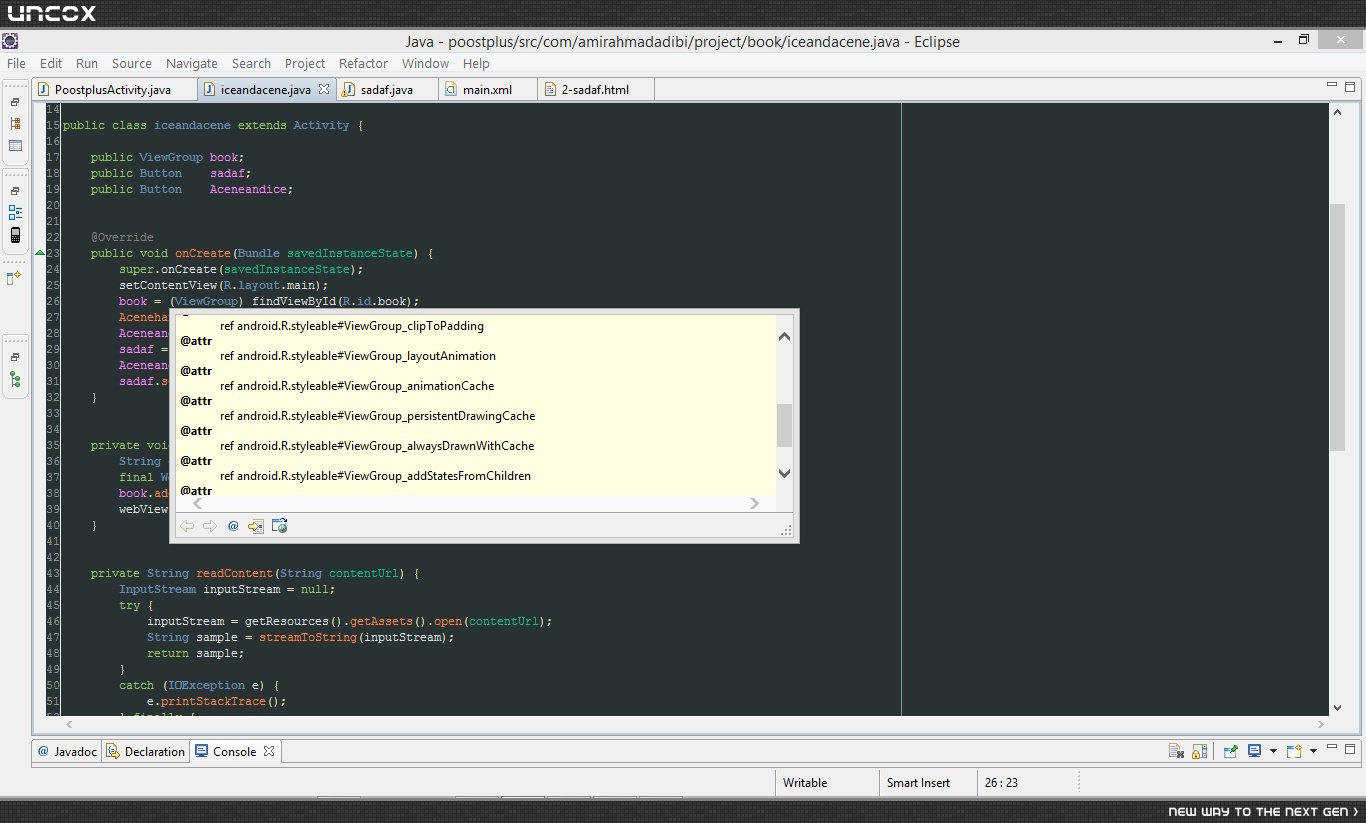The image size is (1366, 823).
Task: Switch to PoostplusActivity.java tab
Action: (113, 89)
